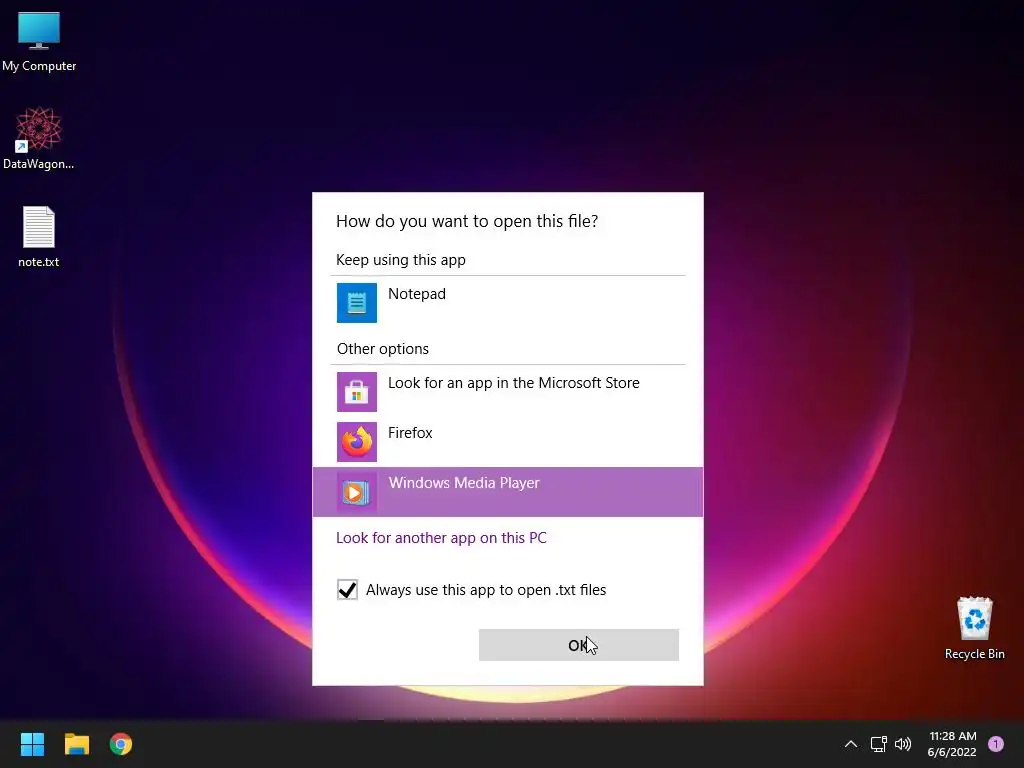
Task: Click the Microsoft Store bag icon
Action: [357, 392]
